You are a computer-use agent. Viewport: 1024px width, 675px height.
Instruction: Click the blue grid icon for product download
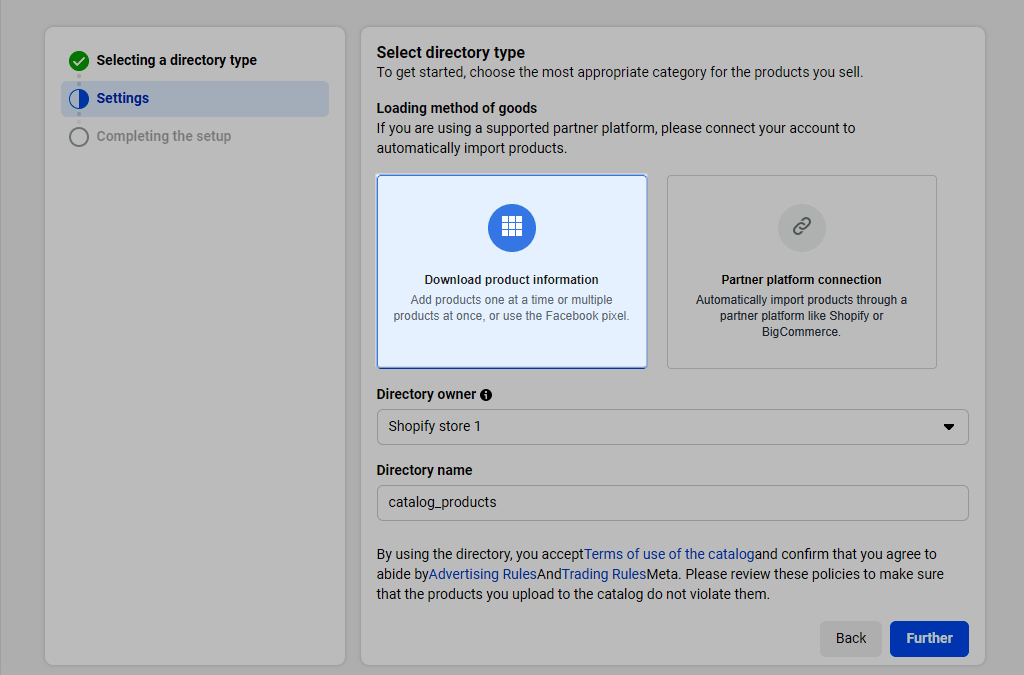tap(512, 227)
